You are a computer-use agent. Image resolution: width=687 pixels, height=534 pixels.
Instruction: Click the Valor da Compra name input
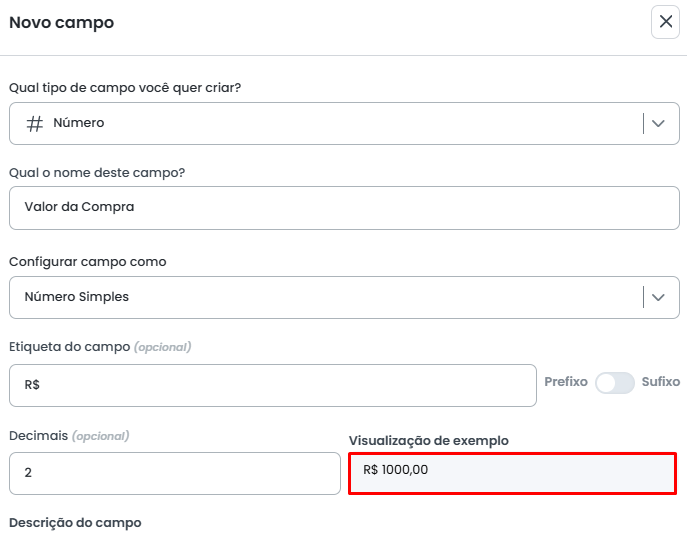pyautogui.click(x=344, y=207)
